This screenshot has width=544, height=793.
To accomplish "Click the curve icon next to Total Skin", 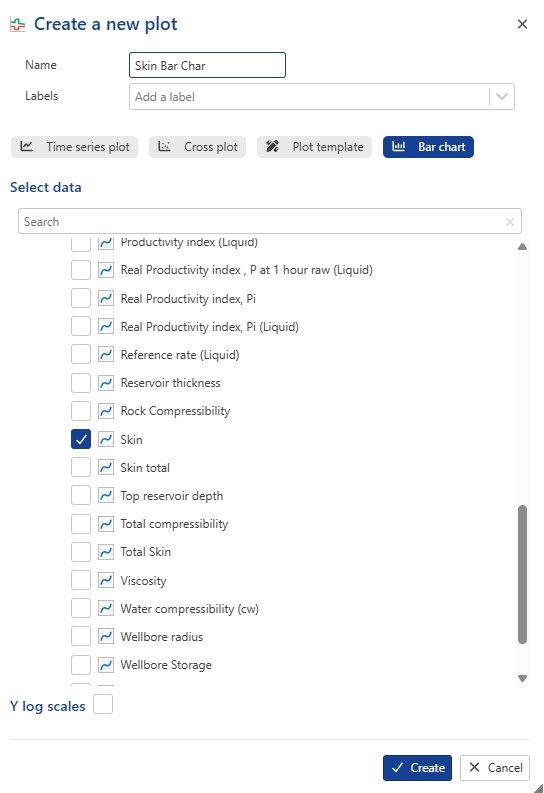I will point(106,552).
